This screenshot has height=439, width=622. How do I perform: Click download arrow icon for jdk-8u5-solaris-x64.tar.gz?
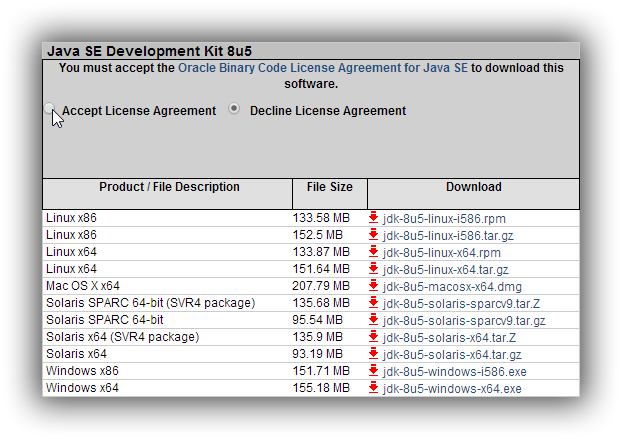tap(373, 354)
